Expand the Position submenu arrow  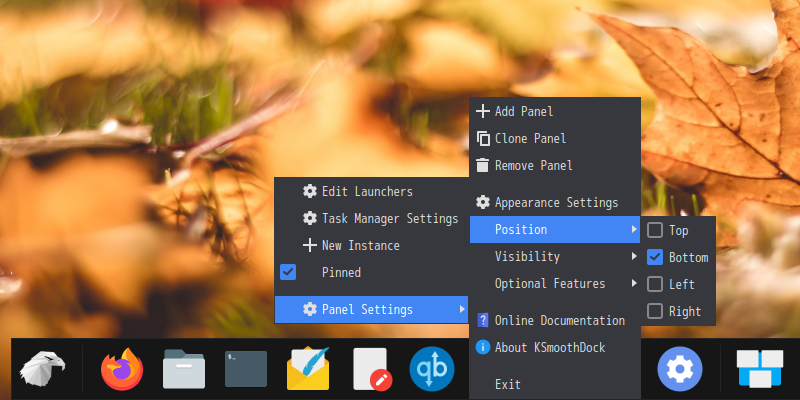[x=634, y=229]
